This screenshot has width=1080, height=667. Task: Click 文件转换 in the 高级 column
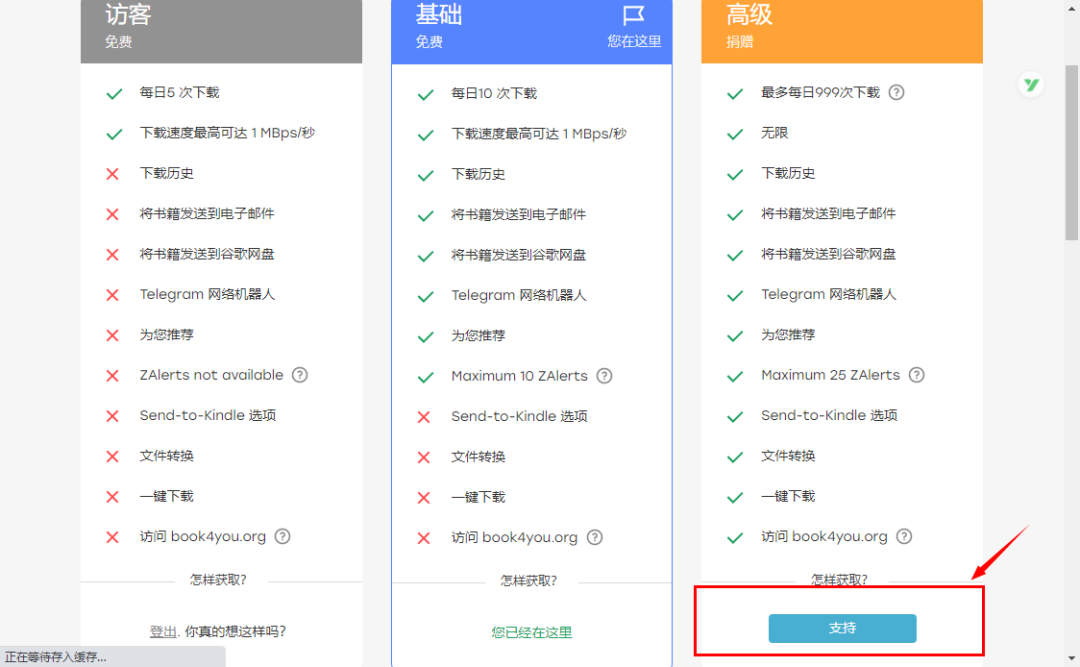[788, 455]
